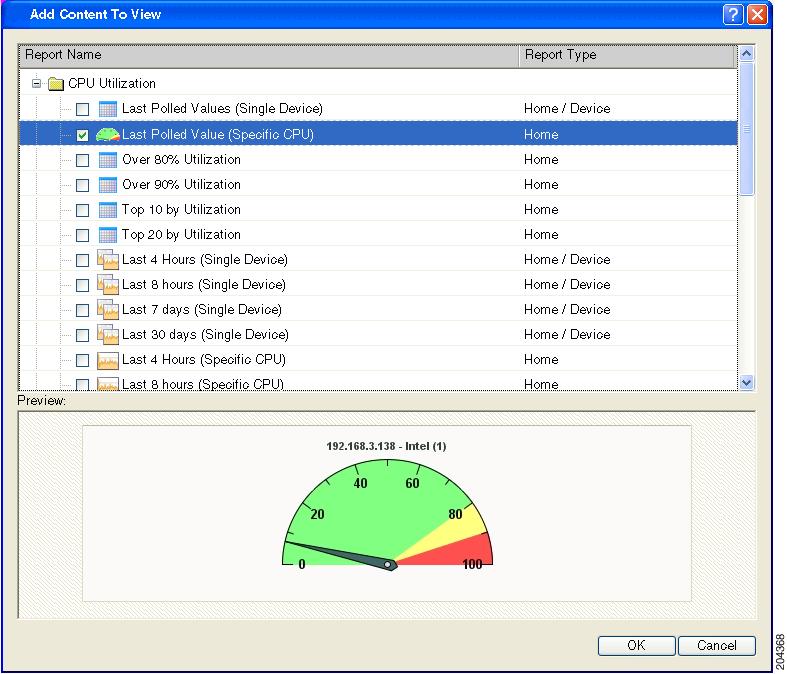The height and width of the screenshot is (674, 787).
Task: Click Home / Device type of Last Polled Values
Action: coord(567,109)
